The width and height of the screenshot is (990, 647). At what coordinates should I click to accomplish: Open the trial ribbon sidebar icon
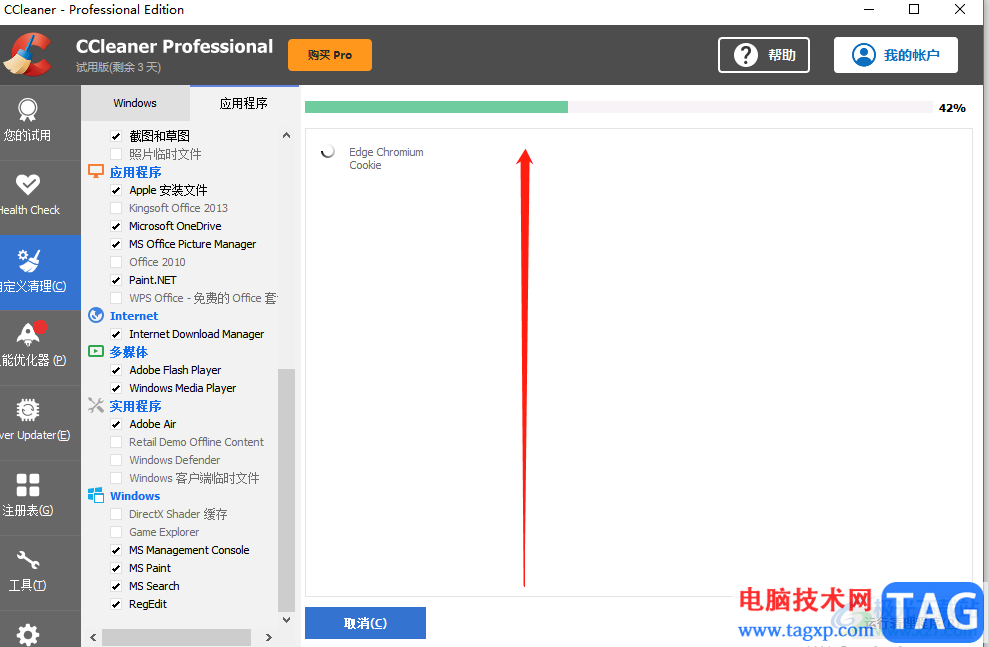point(28,110)
